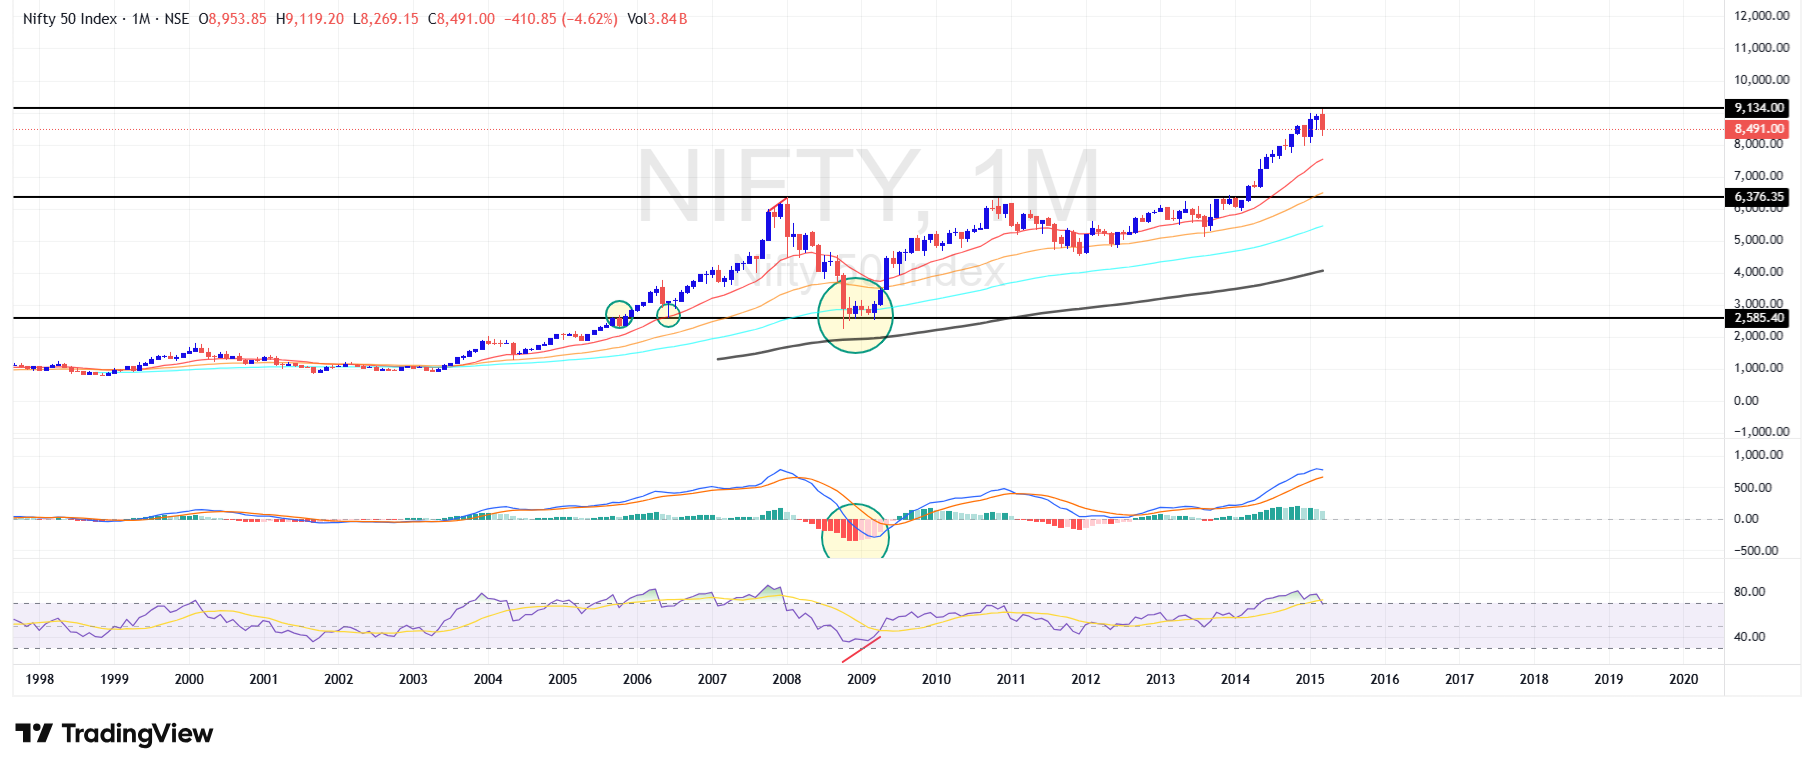1814x771 pixels.
Task: Select the red trend line under the RSI
Action: click(862, 648)
